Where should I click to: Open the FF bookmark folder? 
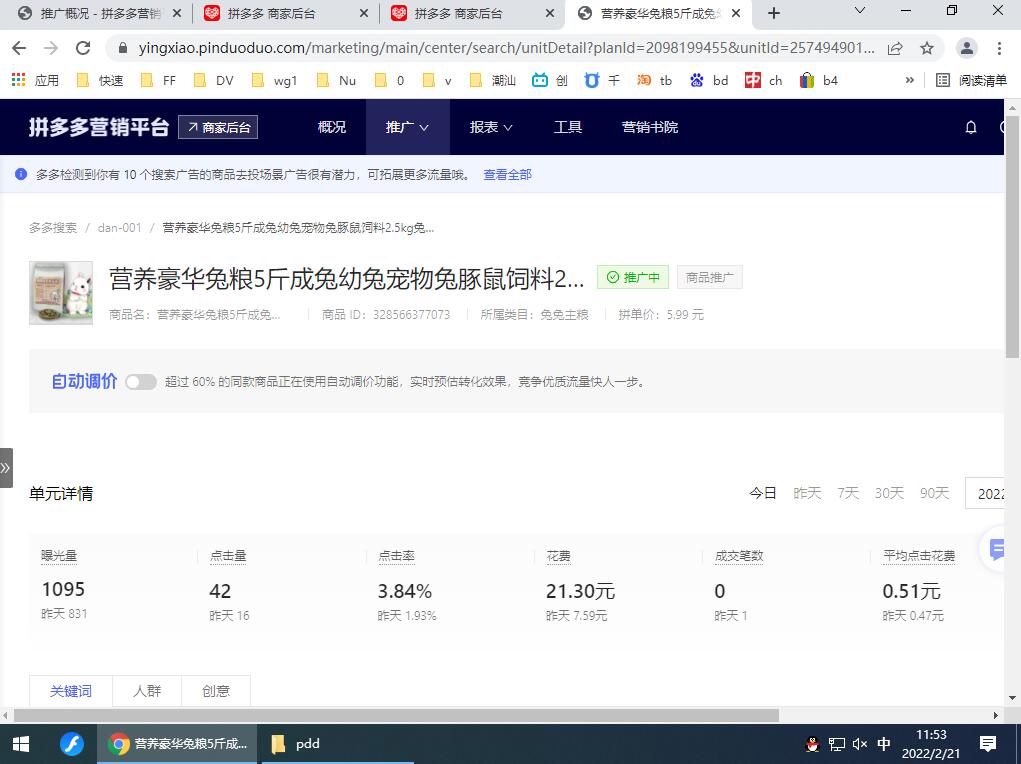click(158, 80)
